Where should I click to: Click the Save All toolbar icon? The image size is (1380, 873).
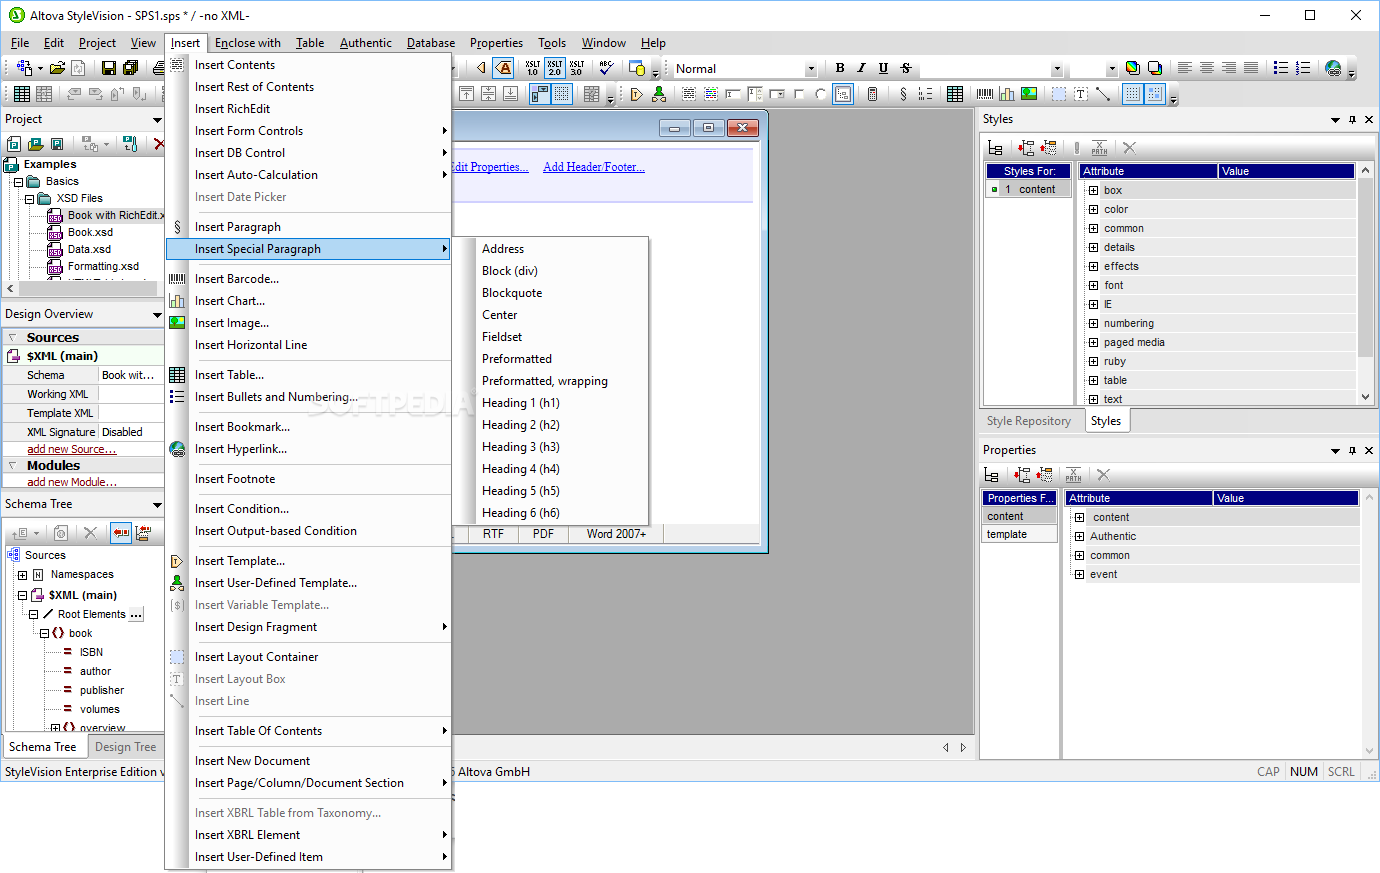pos(130,68)
